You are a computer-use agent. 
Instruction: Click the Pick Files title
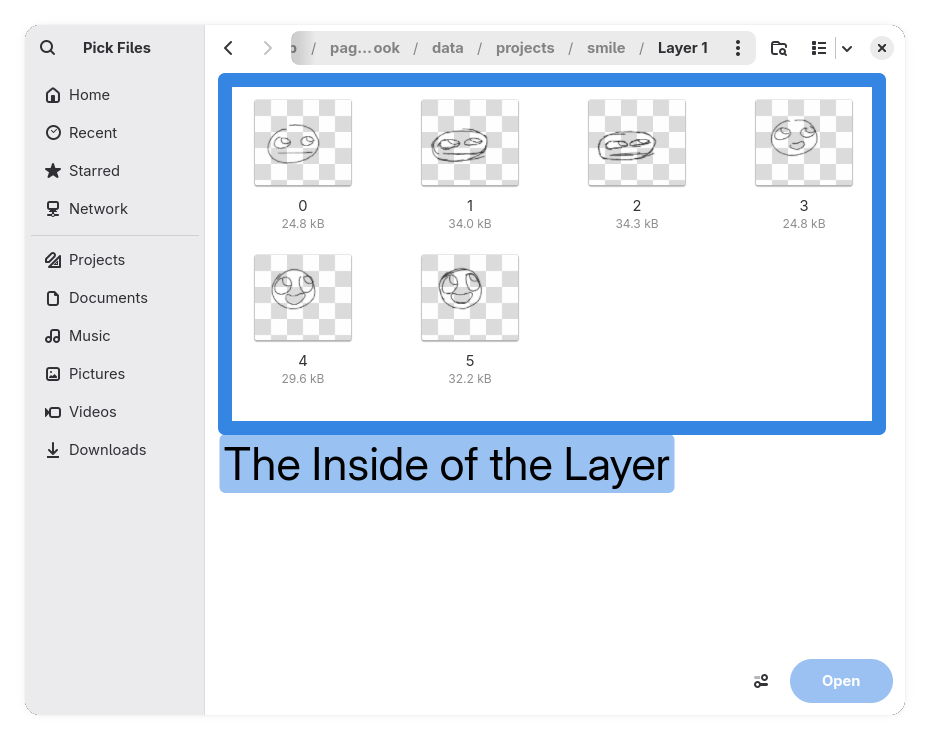[117, 48]
